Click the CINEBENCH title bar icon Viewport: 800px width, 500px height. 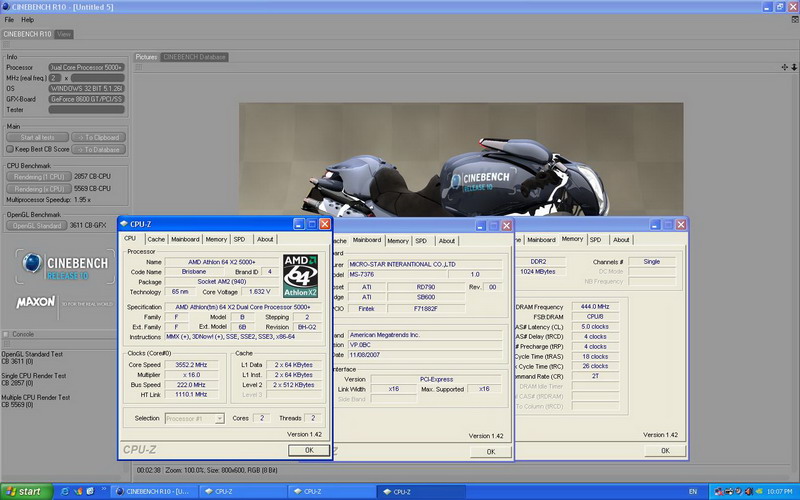(x=8, y=6)
